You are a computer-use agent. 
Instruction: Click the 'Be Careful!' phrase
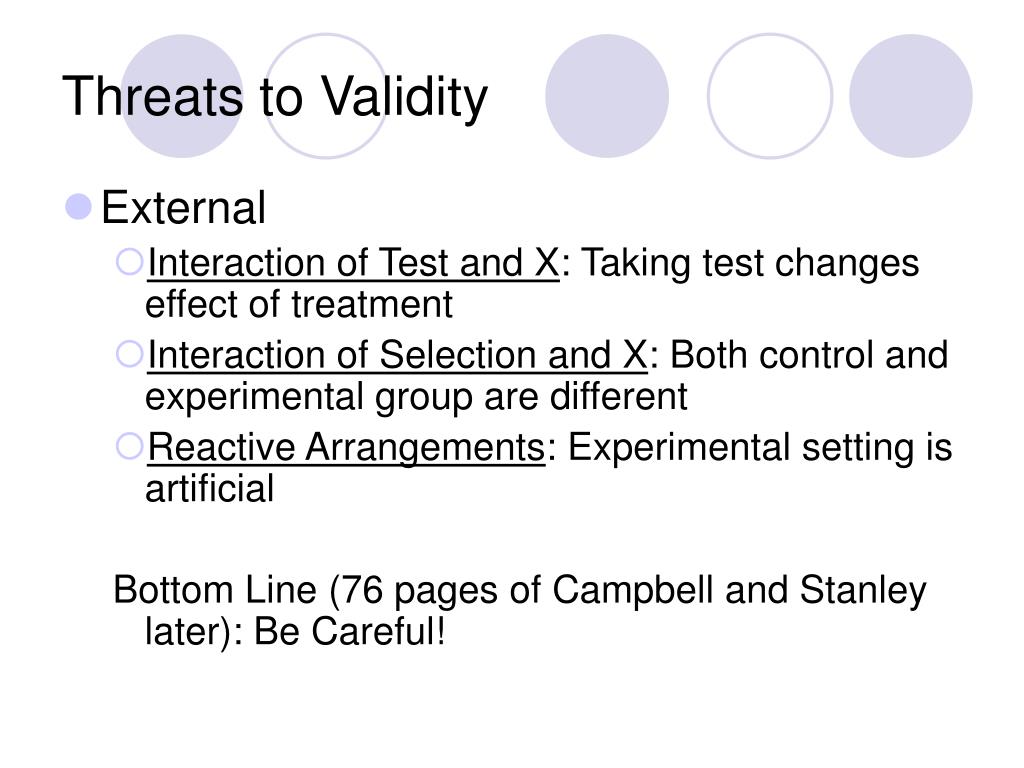pyautogui.click(x=349, y=632)
